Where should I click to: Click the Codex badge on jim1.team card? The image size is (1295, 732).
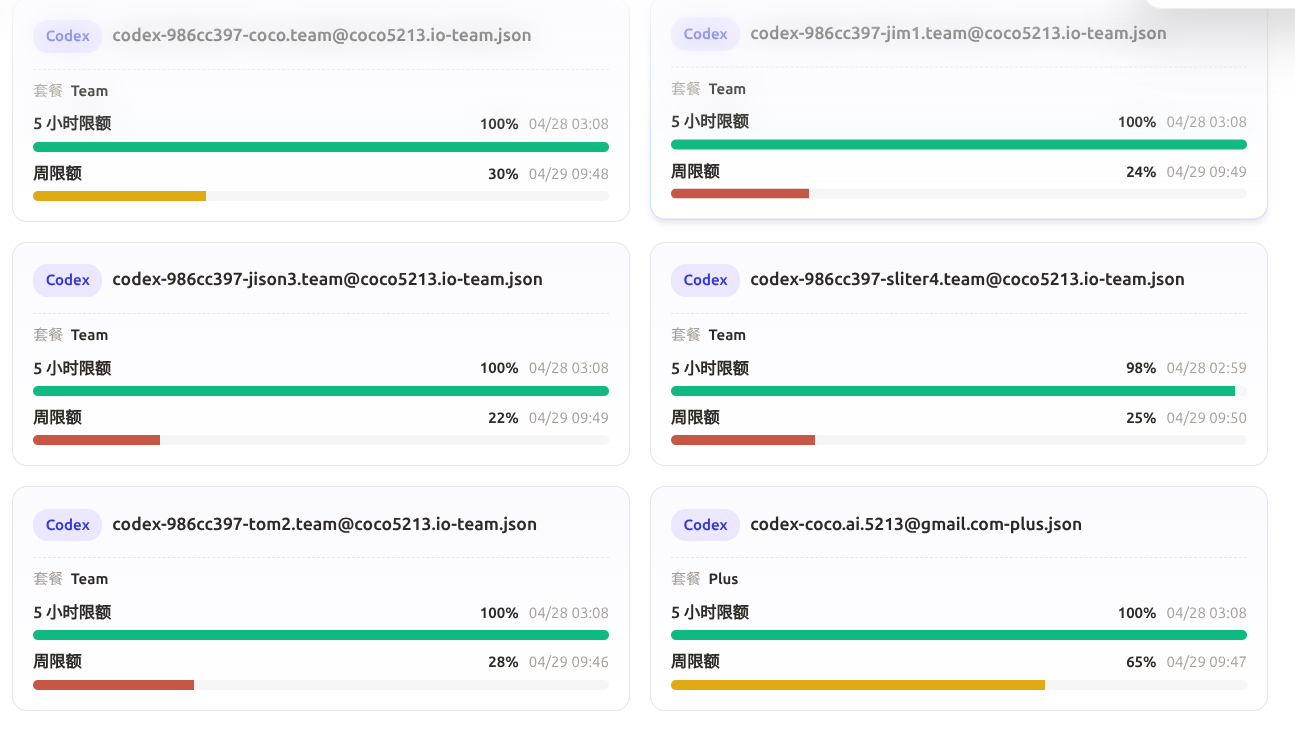705,34
